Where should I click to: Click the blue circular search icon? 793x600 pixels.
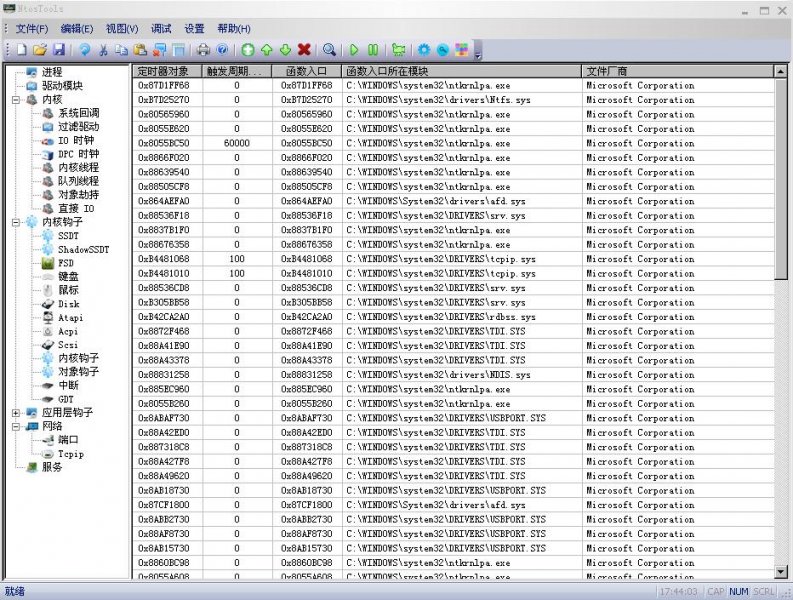coord(443,50)
